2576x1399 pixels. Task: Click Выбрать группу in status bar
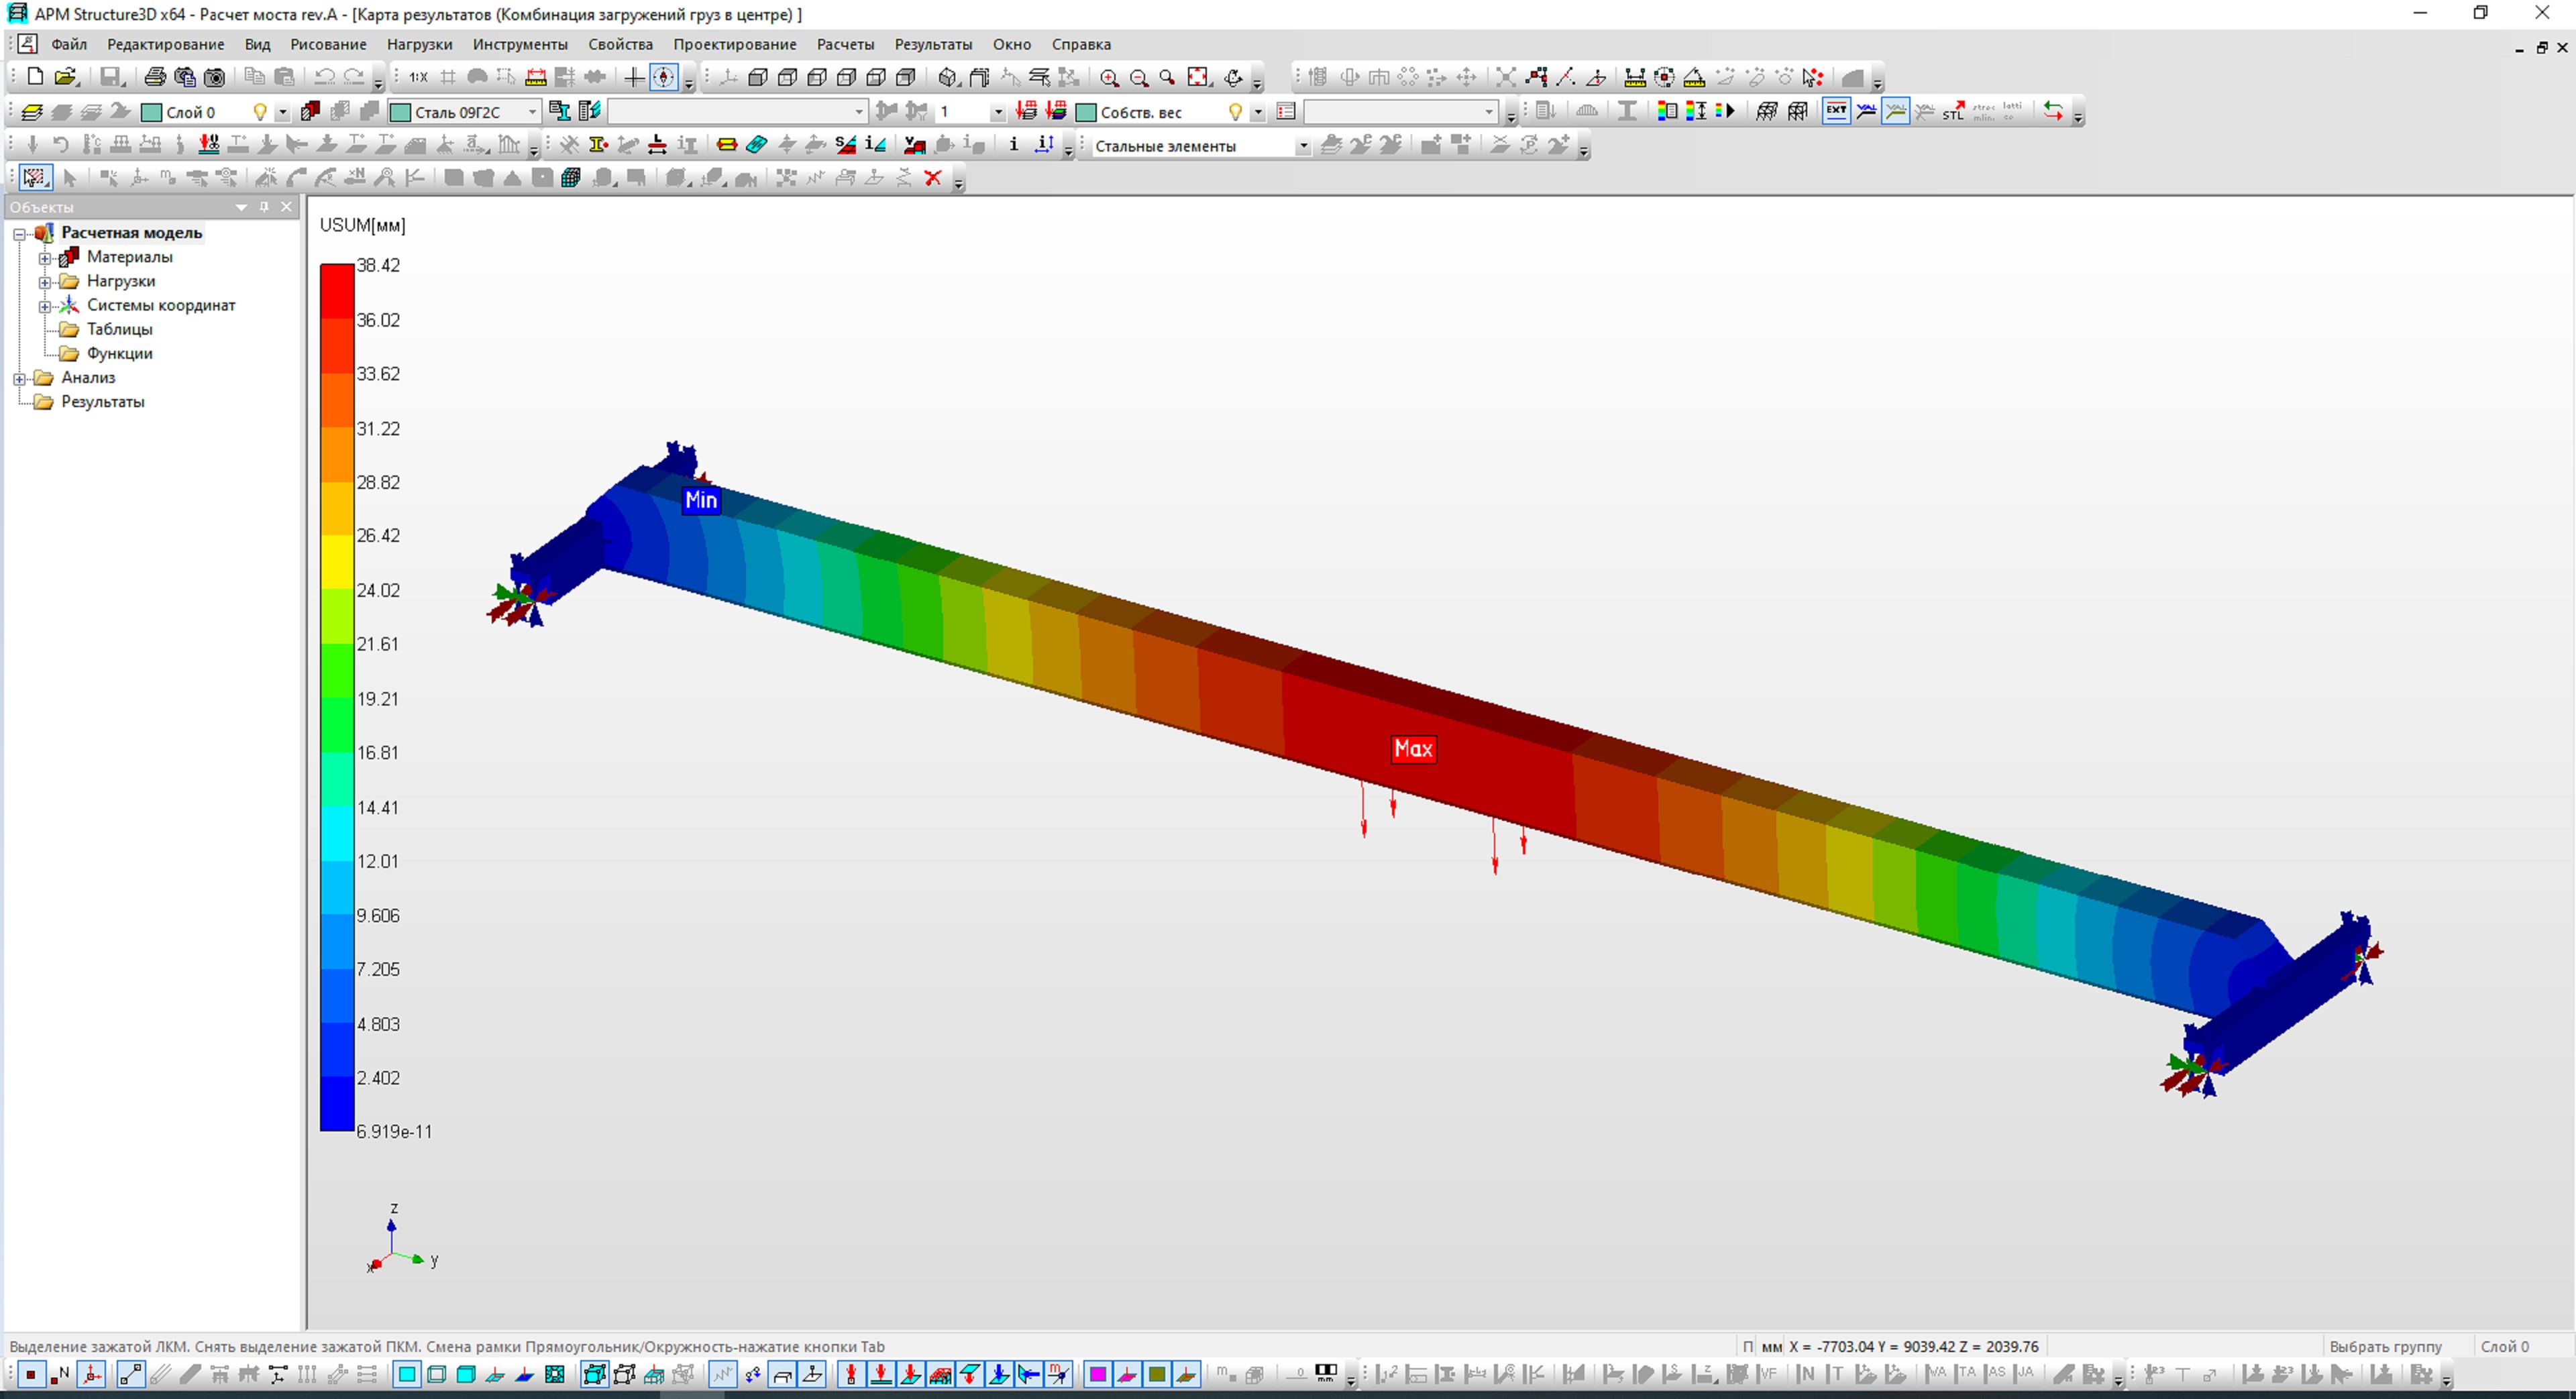[x=2385, y=1346]
